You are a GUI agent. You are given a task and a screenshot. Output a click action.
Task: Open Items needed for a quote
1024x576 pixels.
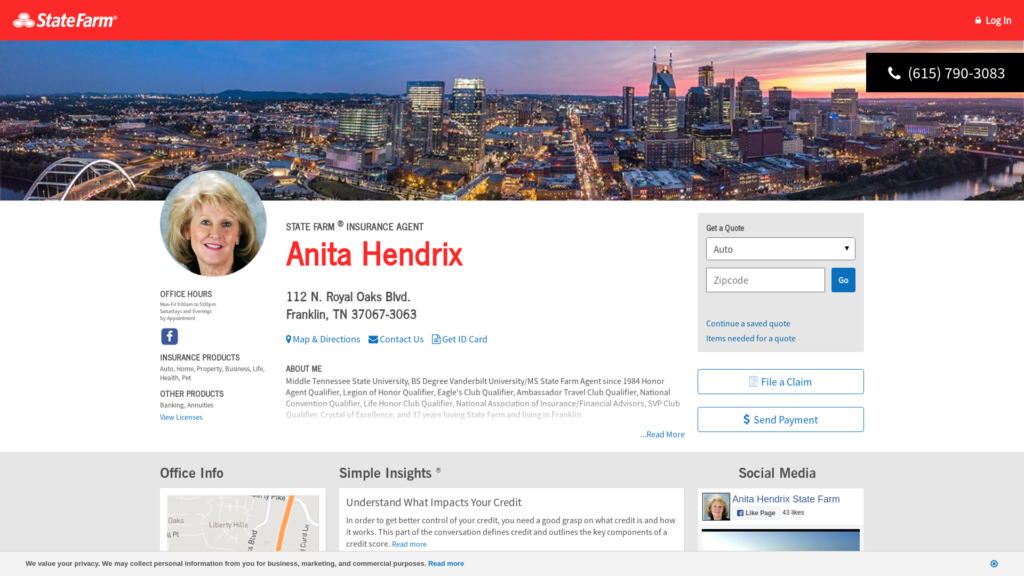pos(751,339)
